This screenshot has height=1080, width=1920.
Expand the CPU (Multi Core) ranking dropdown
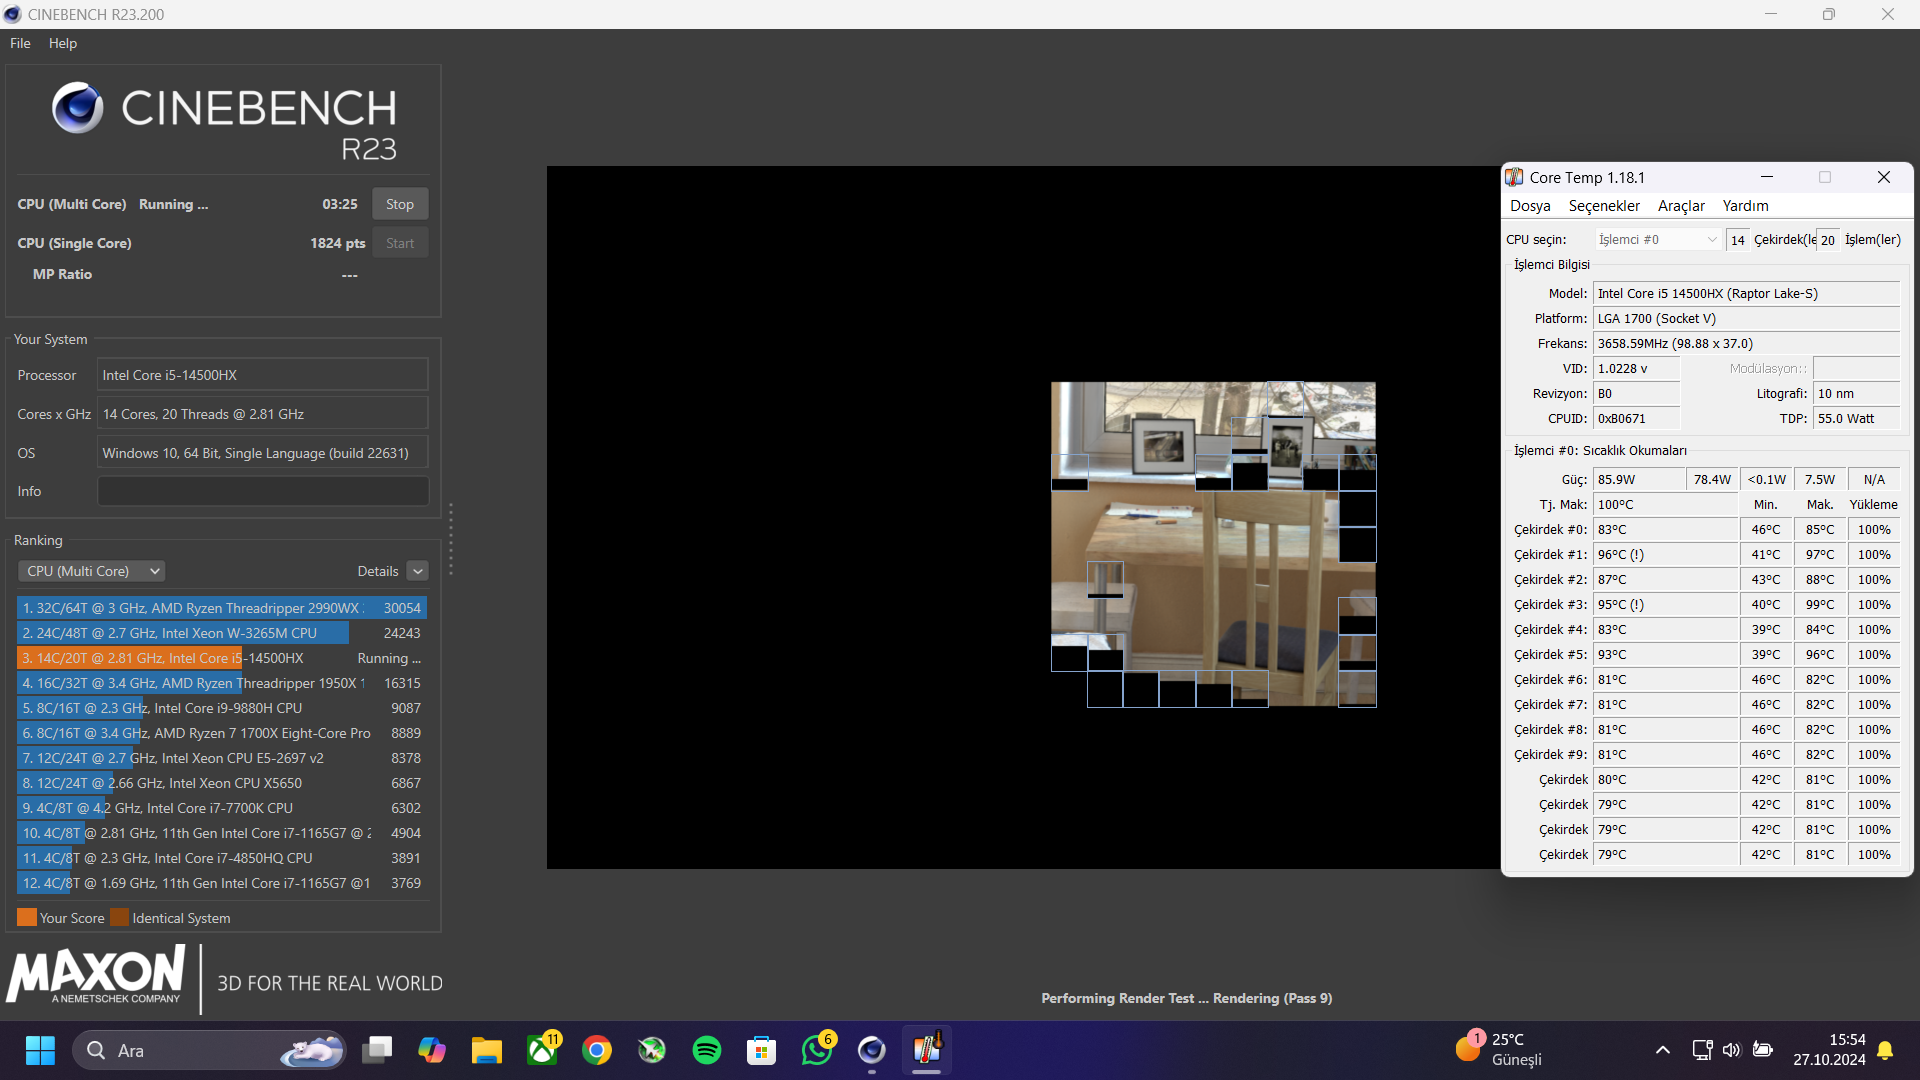(92, 571)
